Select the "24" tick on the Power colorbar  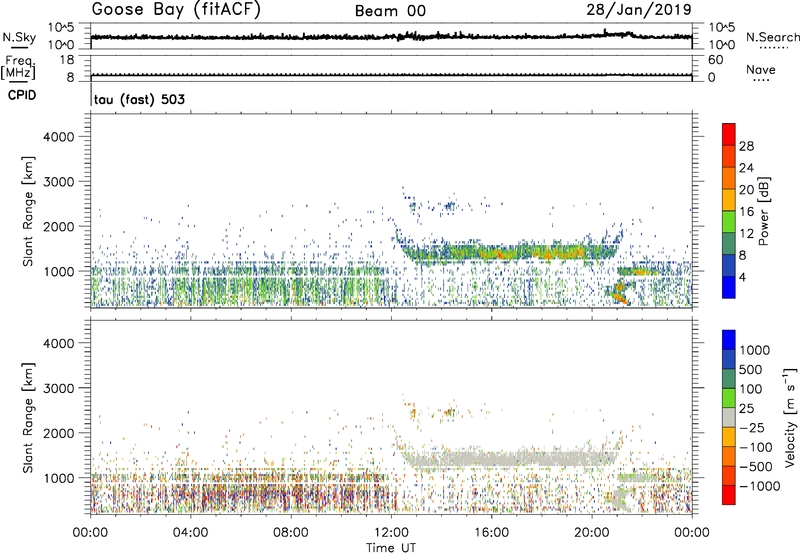click(746, 168)
